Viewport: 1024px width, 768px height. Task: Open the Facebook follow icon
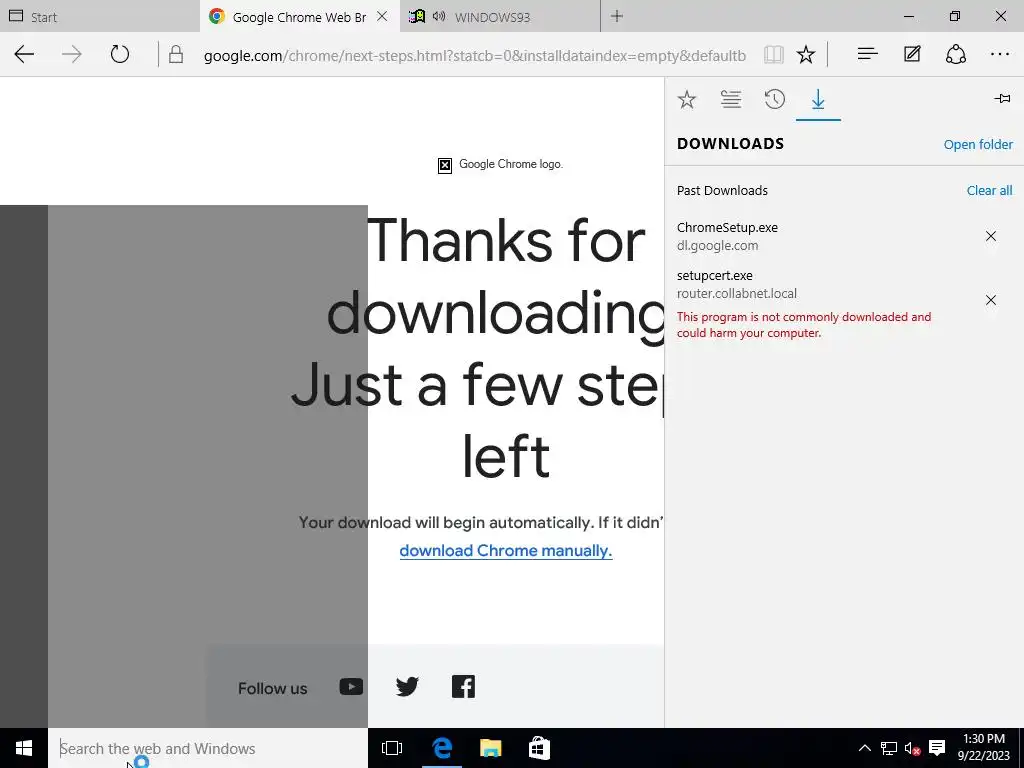click(x=463, y=686)
